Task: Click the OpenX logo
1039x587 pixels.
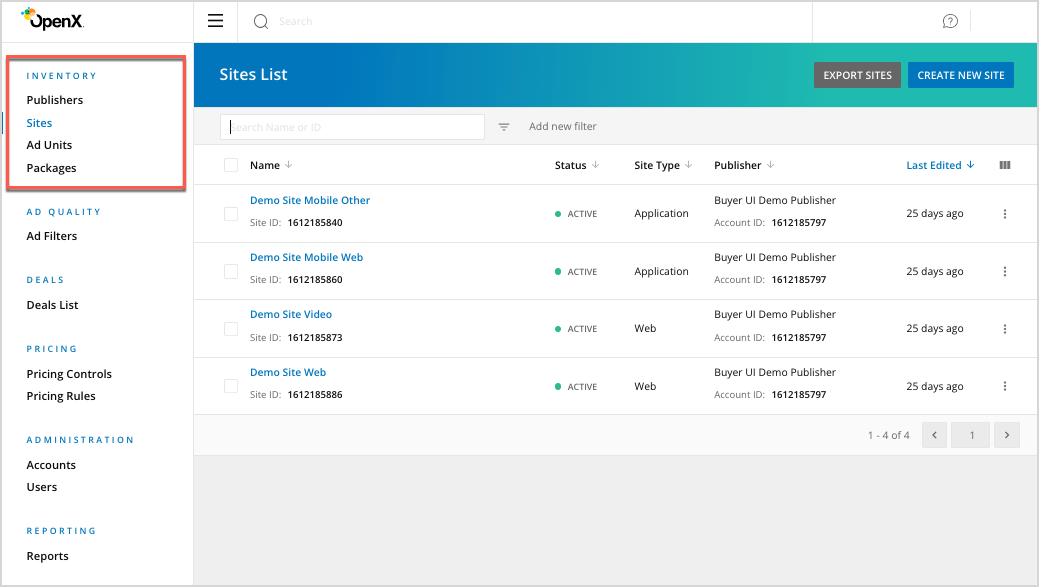Action: tap(52, 19)
